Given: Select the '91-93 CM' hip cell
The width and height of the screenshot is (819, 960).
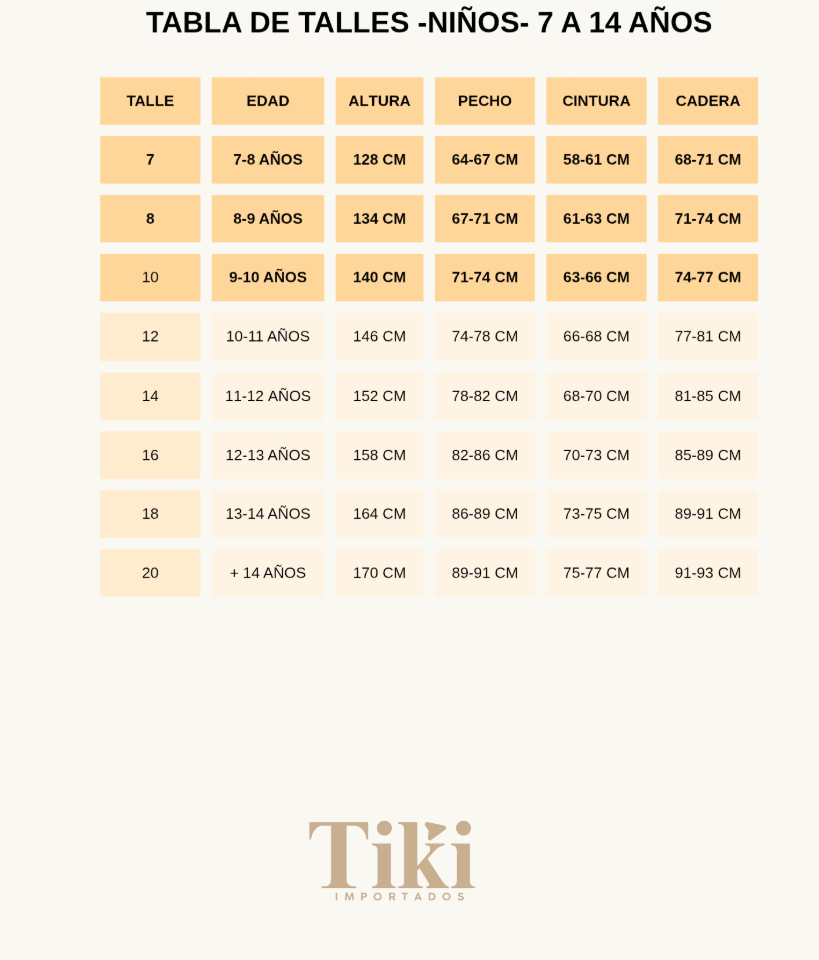Looking at the screenshot, I should pyautogui.click(x=708, y=573).
